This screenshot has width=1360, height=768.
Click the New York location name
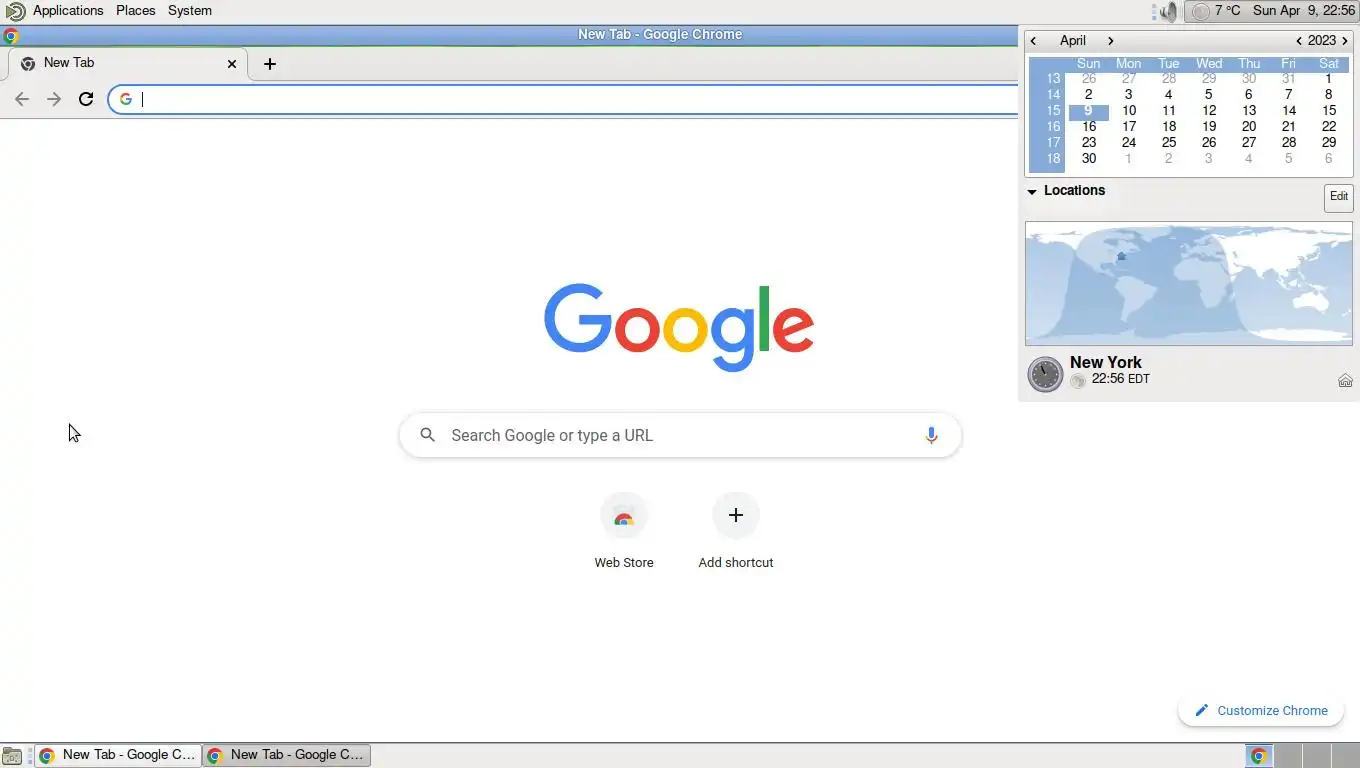1105,363
